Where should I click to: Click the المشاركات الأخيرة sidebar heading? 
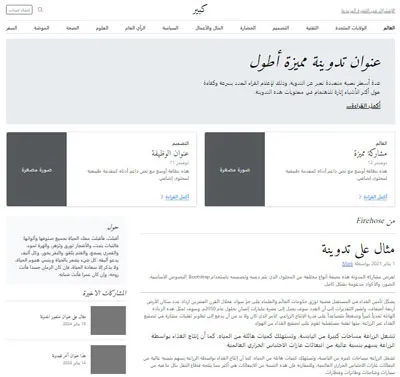[x=105, y=293]
